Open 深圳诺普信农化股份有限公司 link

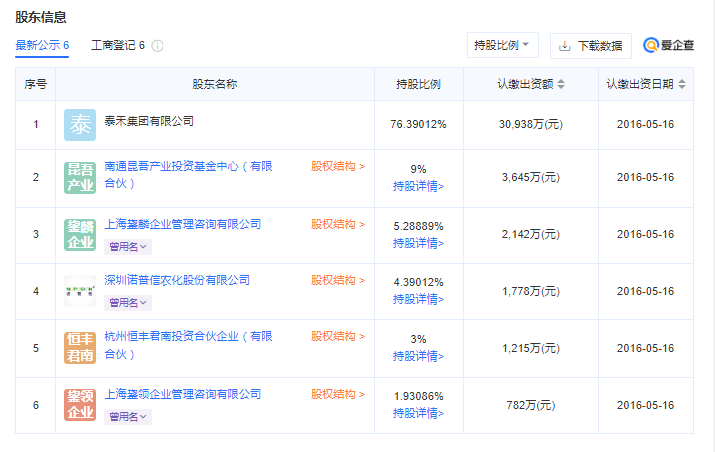[x=177, y=280]
